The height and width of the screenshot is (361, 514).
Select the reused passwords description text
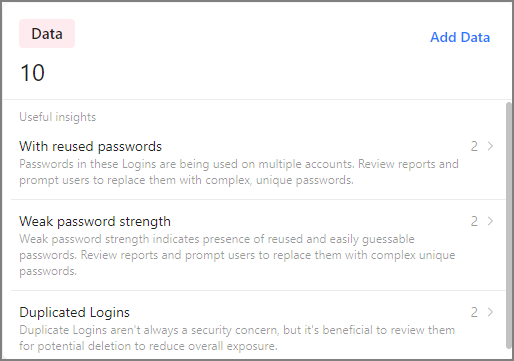tap(239, 172)
